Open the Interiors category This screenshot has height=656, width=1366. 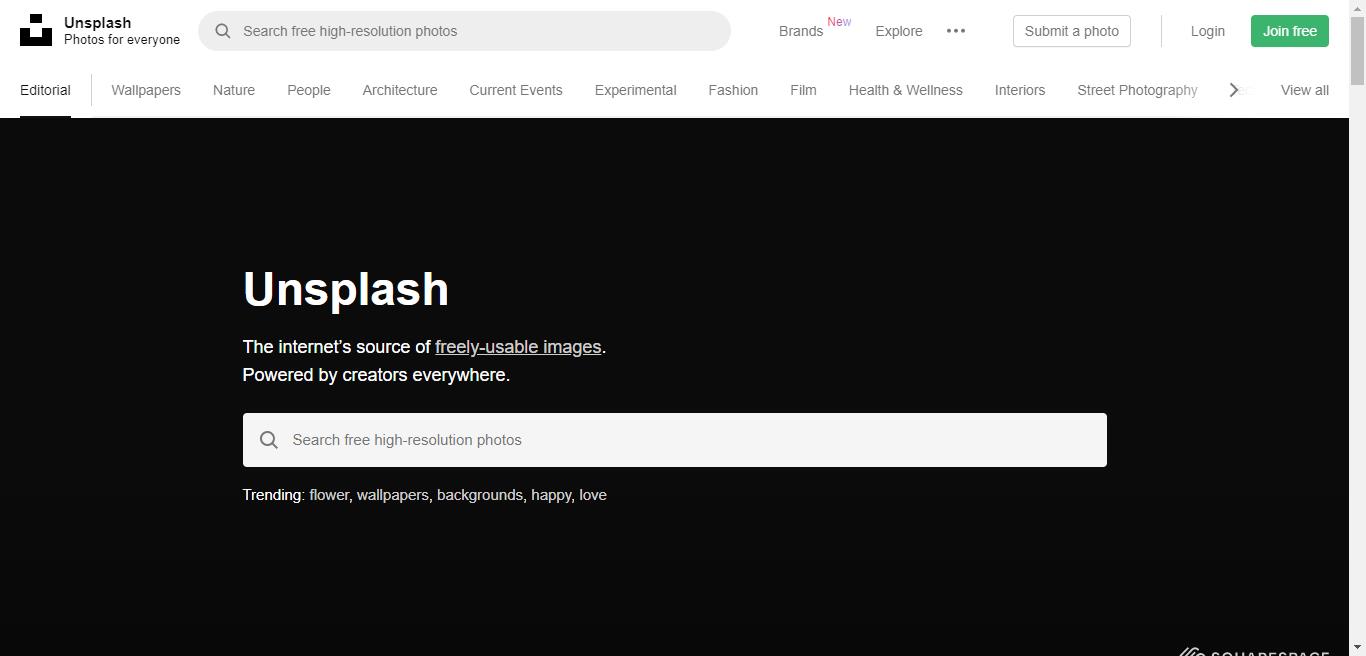pyautogui.click(x=1020, y=90)
